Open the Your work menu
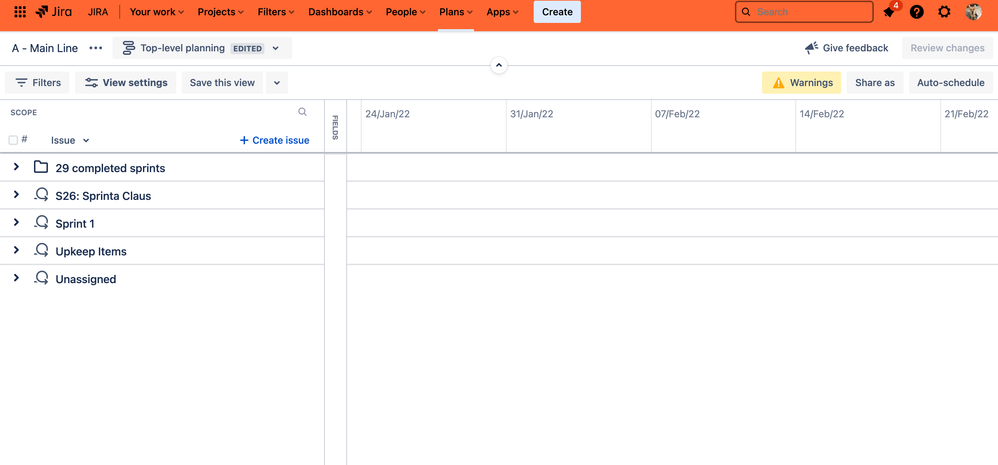Viewport: 998px width, 465px height. point(157,11)
